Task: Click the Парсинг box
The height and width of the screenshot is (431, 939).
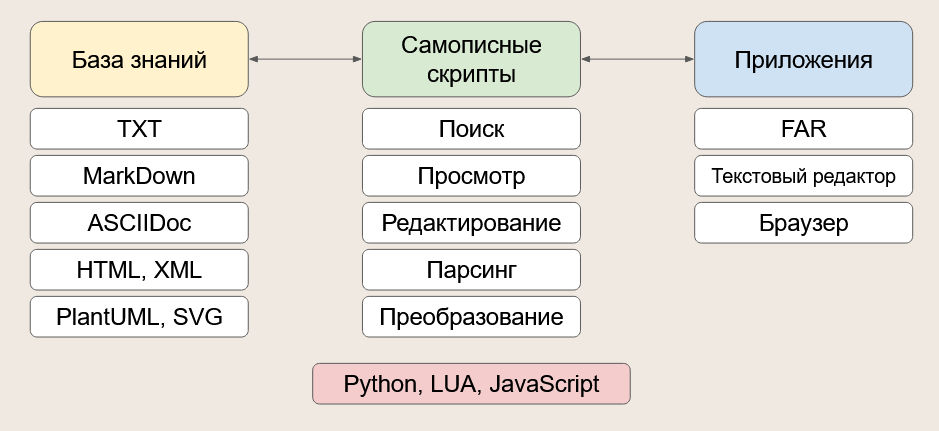Action: (x=471, y=270)
